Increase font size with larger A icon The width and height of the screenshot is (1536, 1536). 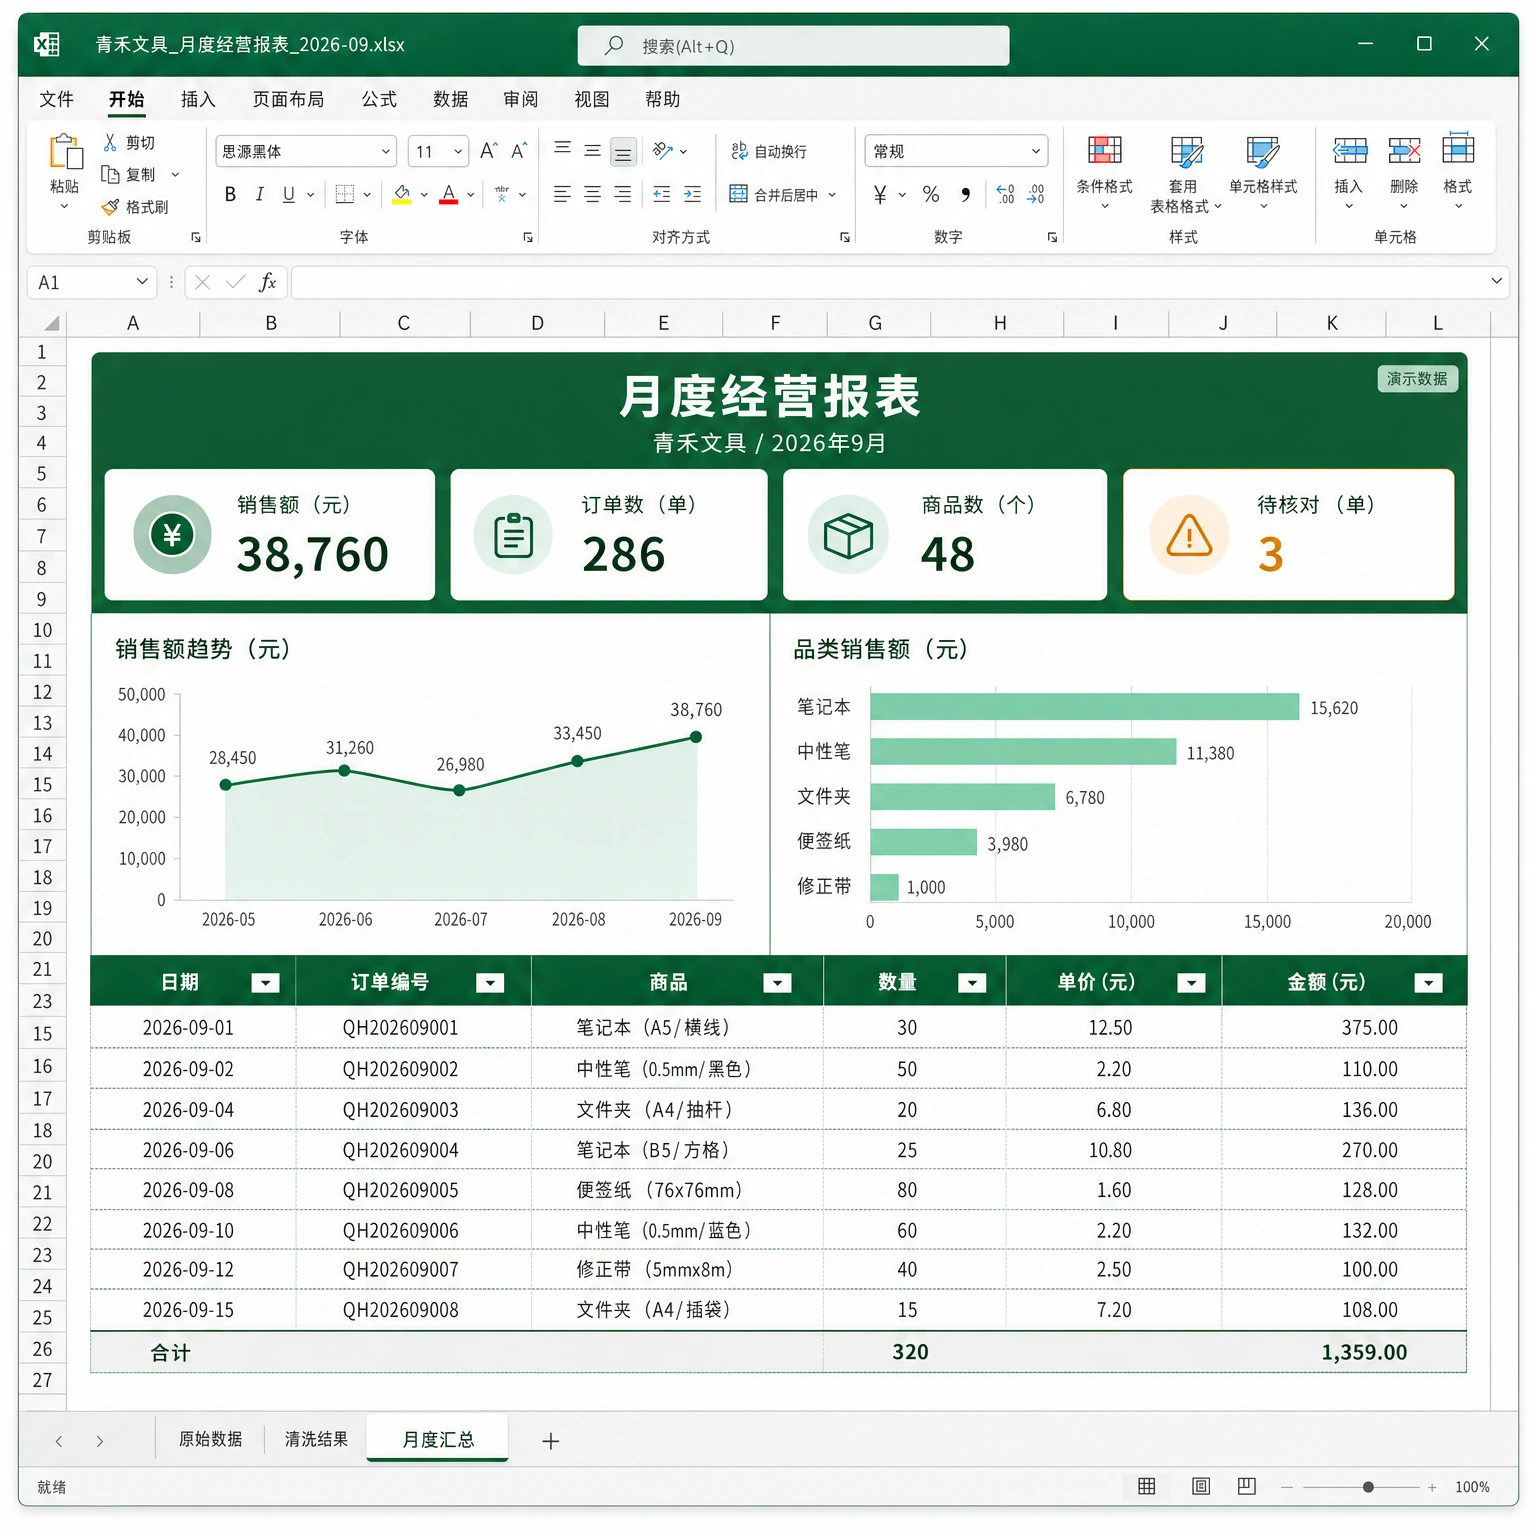tap(488, 151)
